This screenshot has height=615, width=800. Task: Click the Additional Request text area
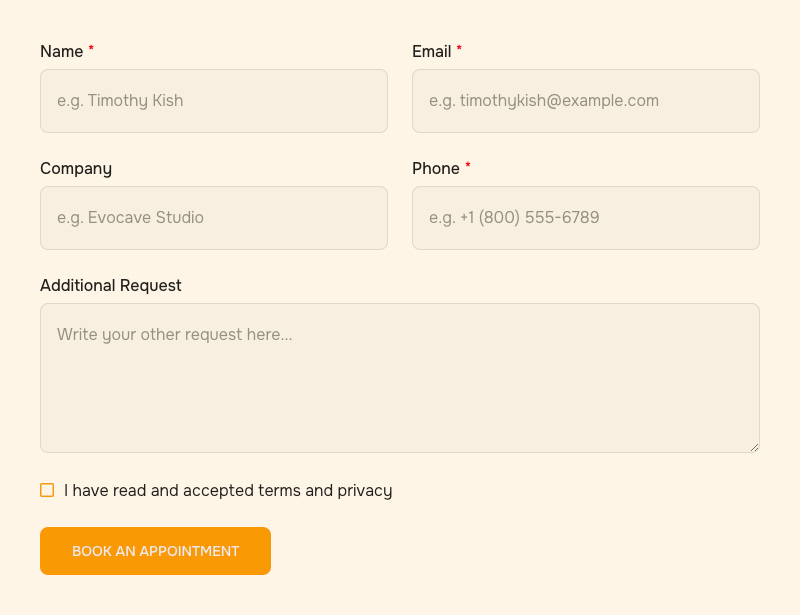400,377
